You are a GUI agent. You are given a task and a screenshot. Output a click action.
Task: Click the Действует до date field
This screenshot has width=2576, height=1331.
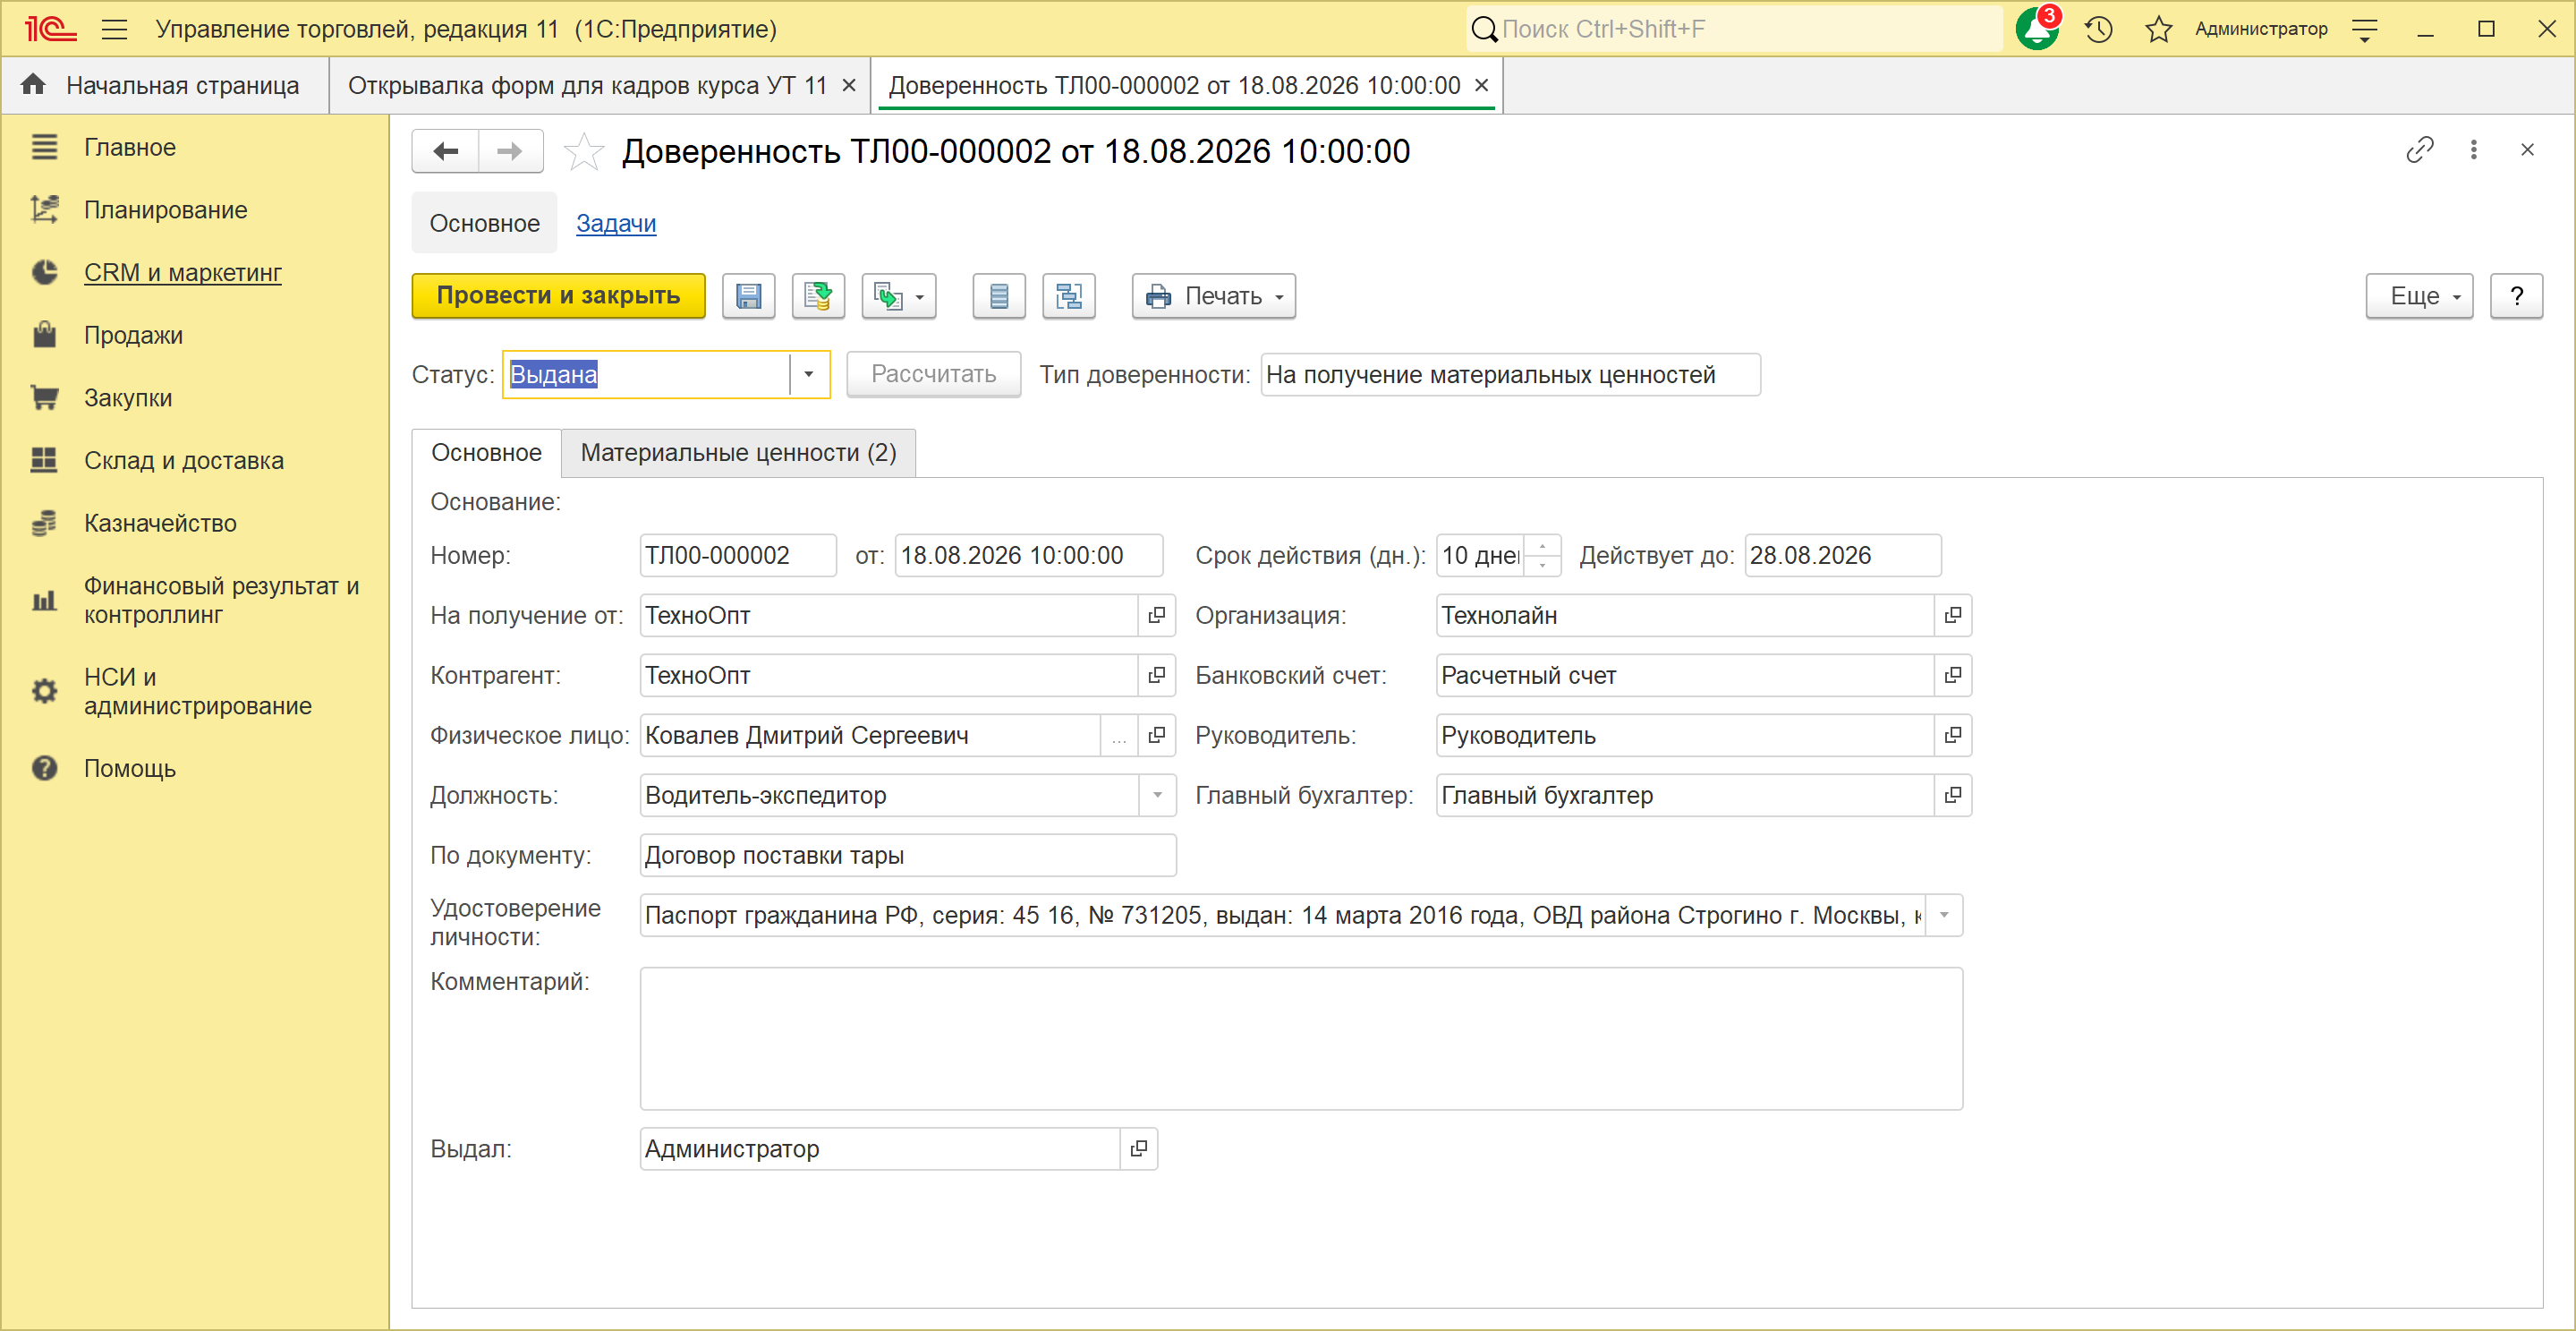pyautogui.click(x=1842, y=555)
